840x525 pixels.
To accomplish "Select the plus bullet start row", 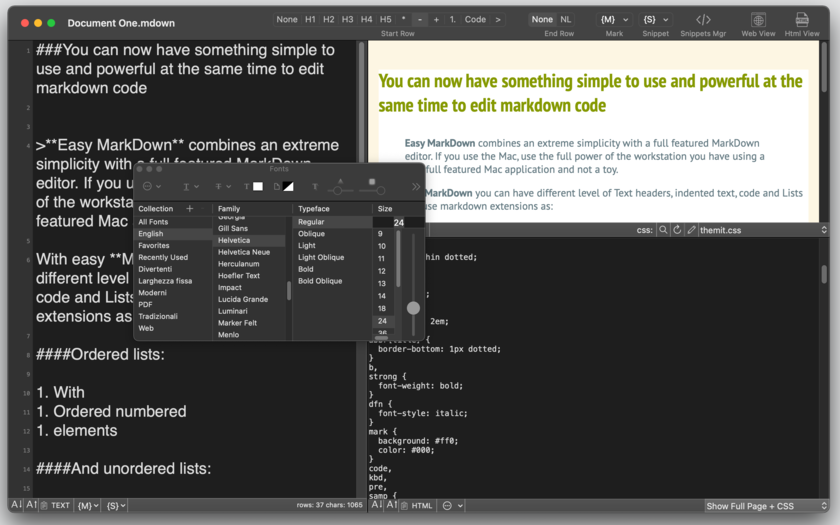I will tap(436, 19).
